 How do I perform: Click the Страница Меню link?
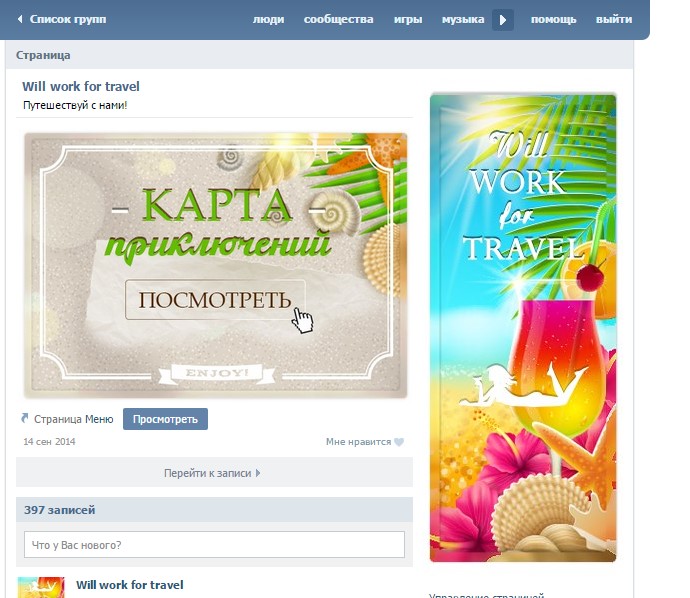click(x=73, y=419)
